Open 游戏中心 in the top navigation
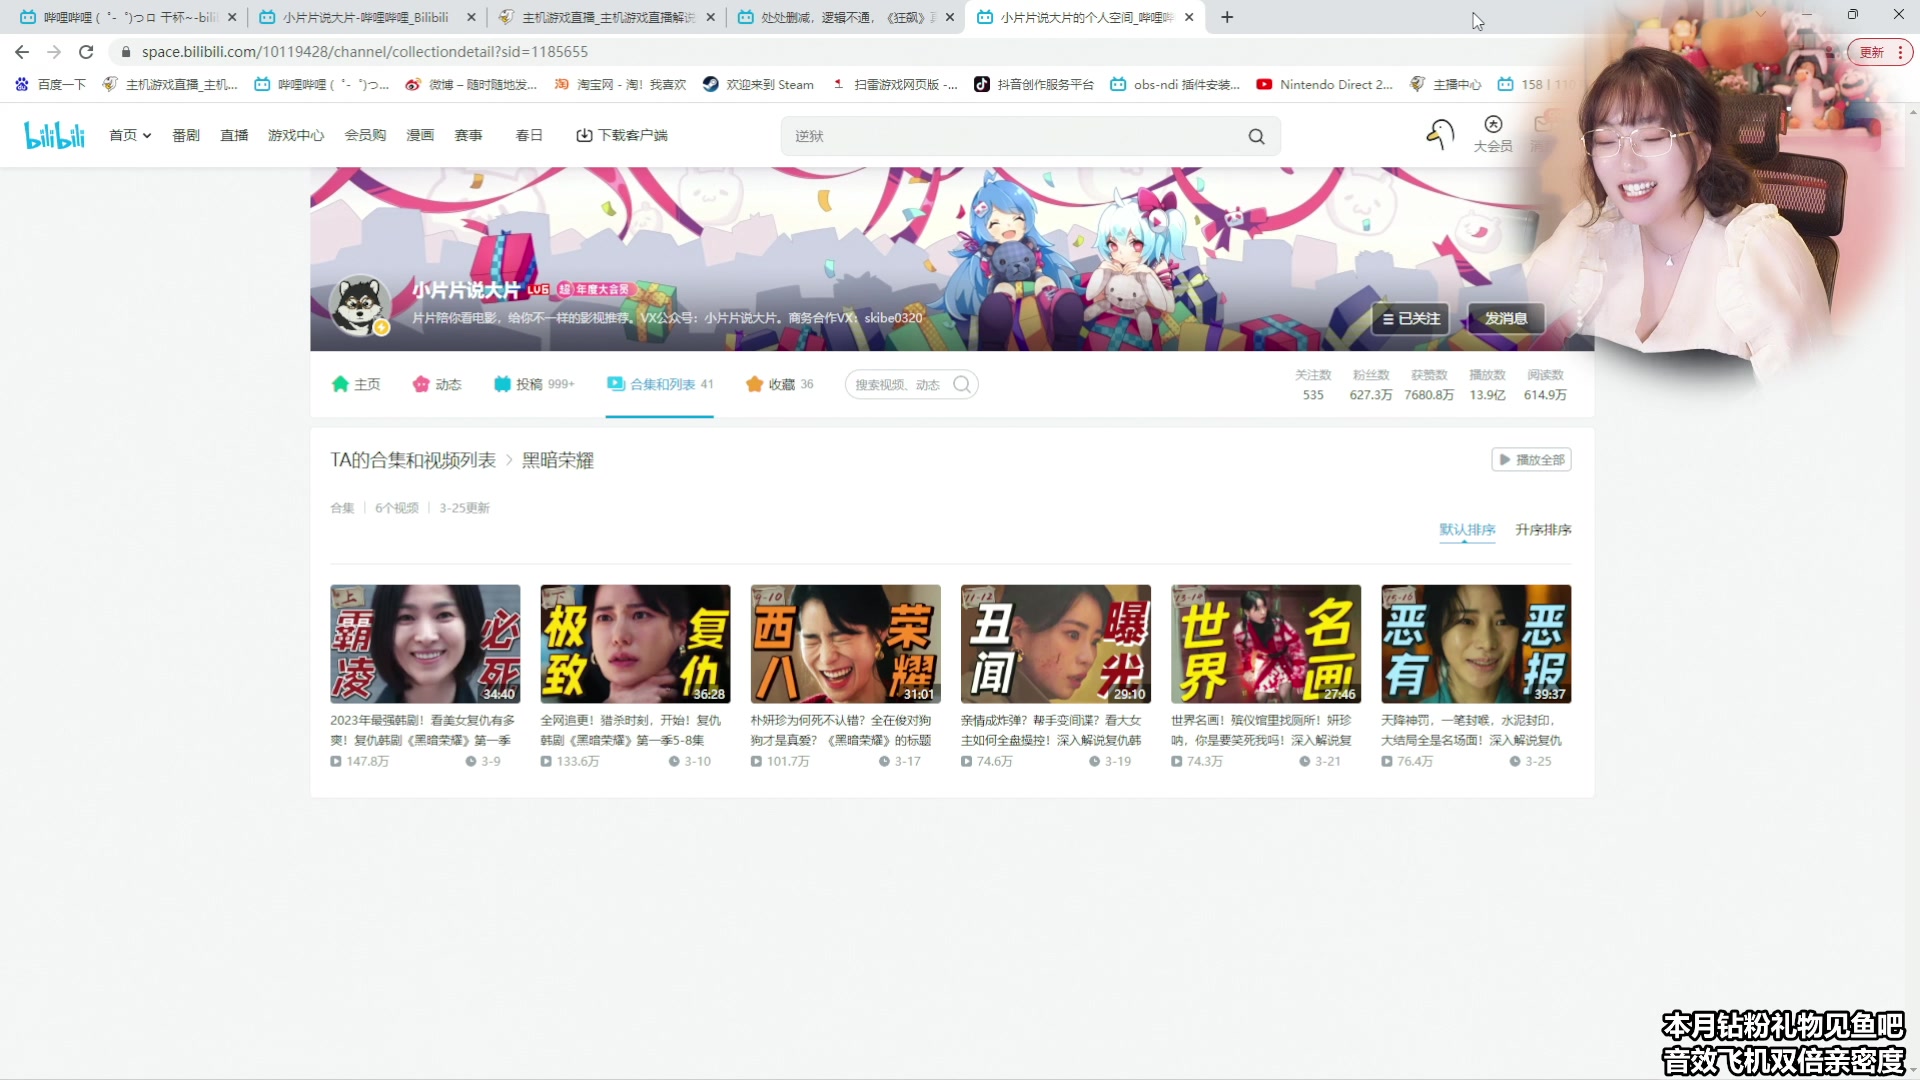The width and height of the screenshot is (1920, 1080). coord(296,135)
